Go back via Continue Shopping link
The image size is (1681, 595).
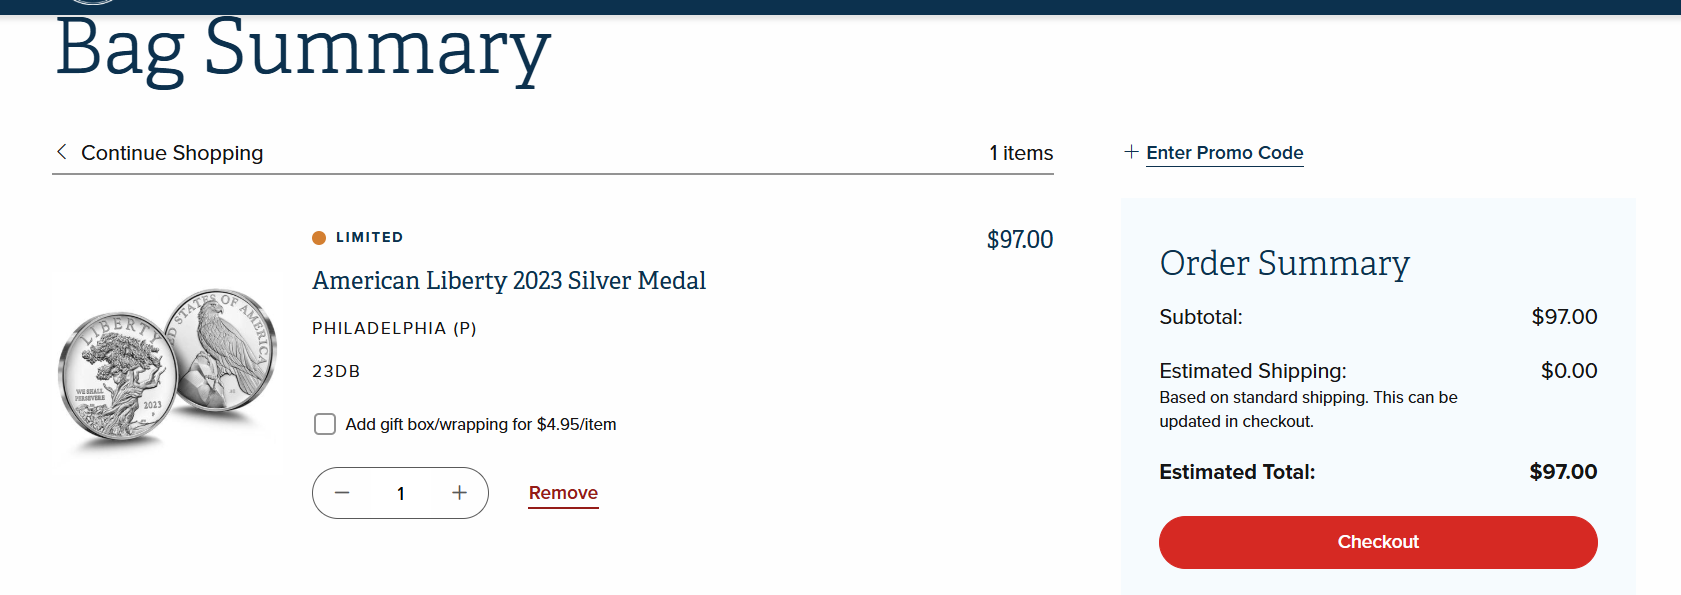click(172, 153)
